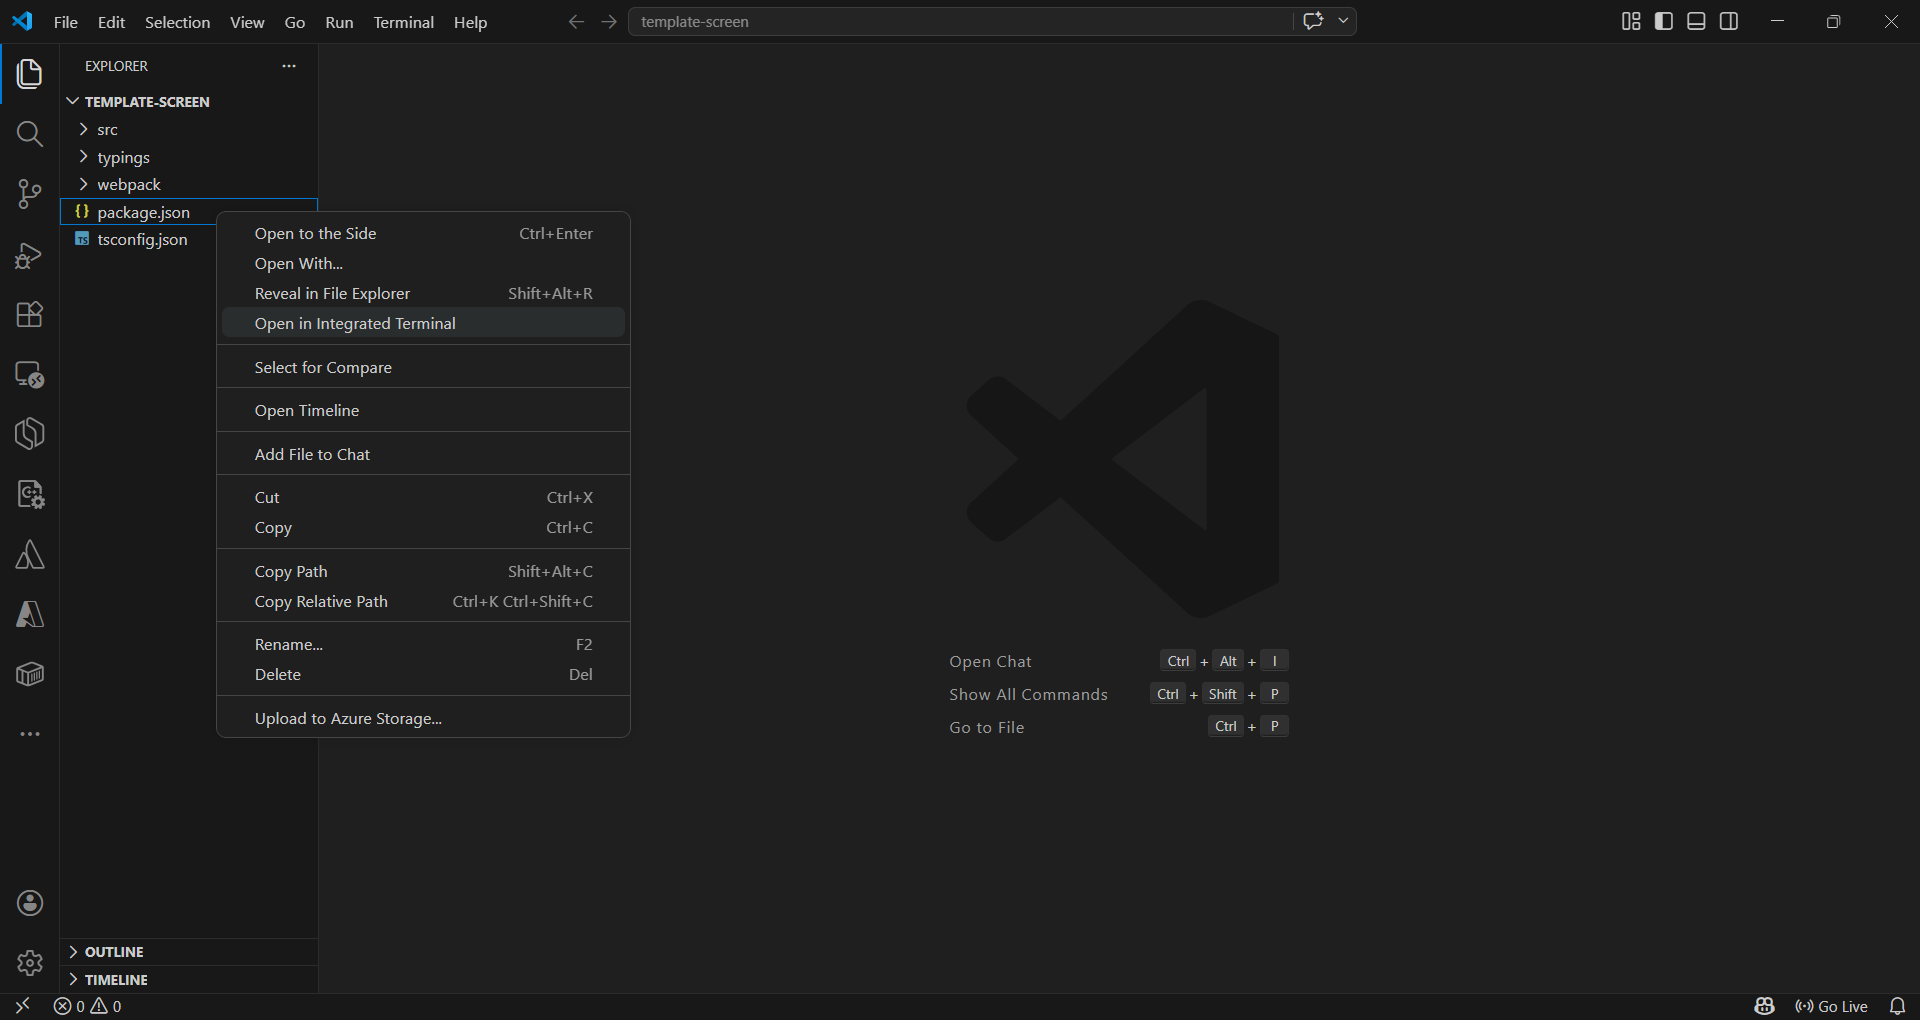Select Upload to Azure Storage... entry

click(x=423, y=718)
